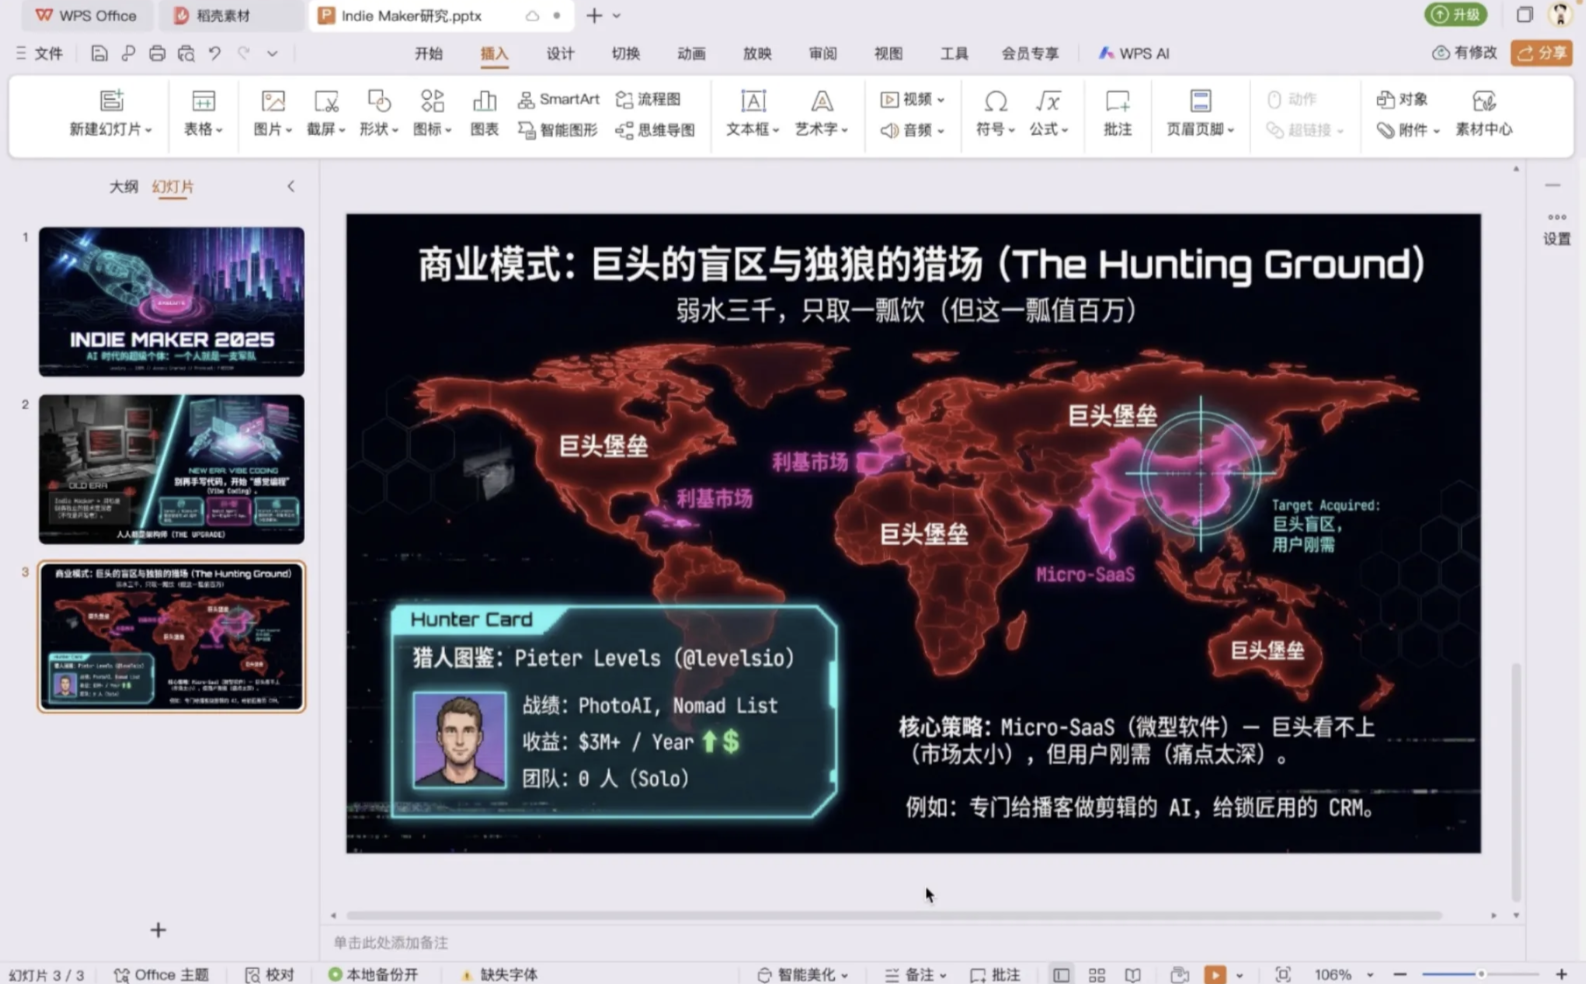Open the WPS AI tab

point(1134,54)
